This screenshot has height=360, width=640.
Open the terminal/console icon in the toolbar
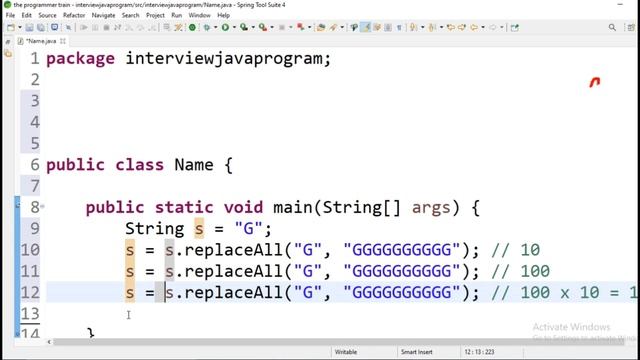54,27
